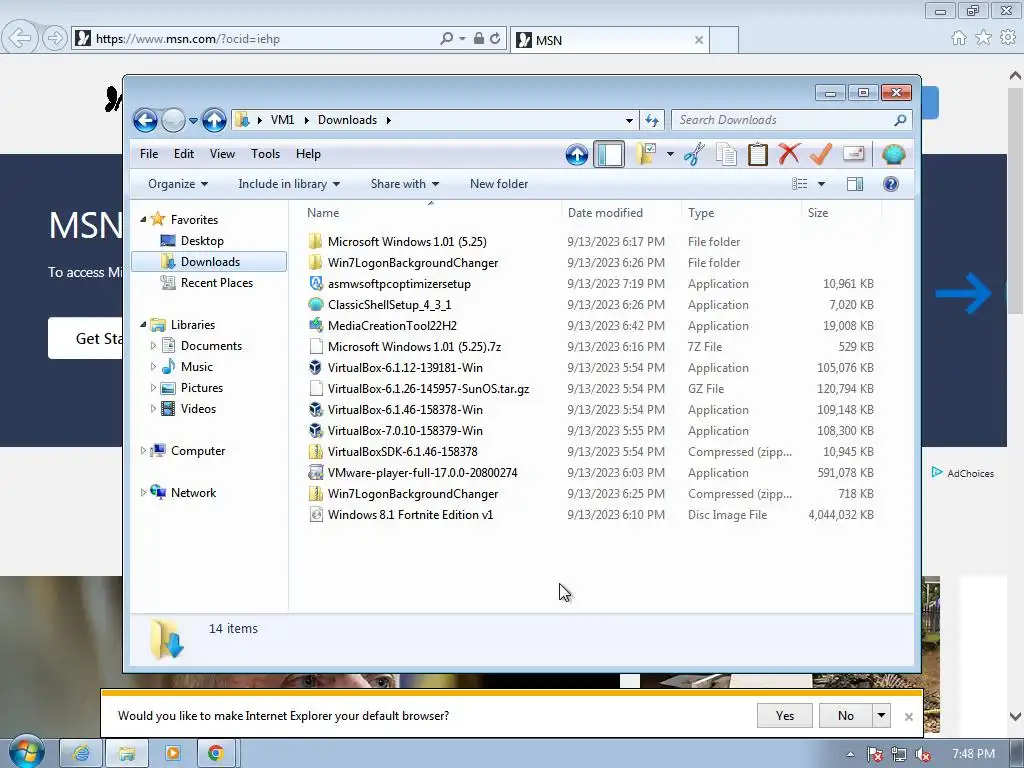Click the blue Help question mark icon
Viewport: 1024px width, 768px height.
pyautogui.click(x=891, y=184)
